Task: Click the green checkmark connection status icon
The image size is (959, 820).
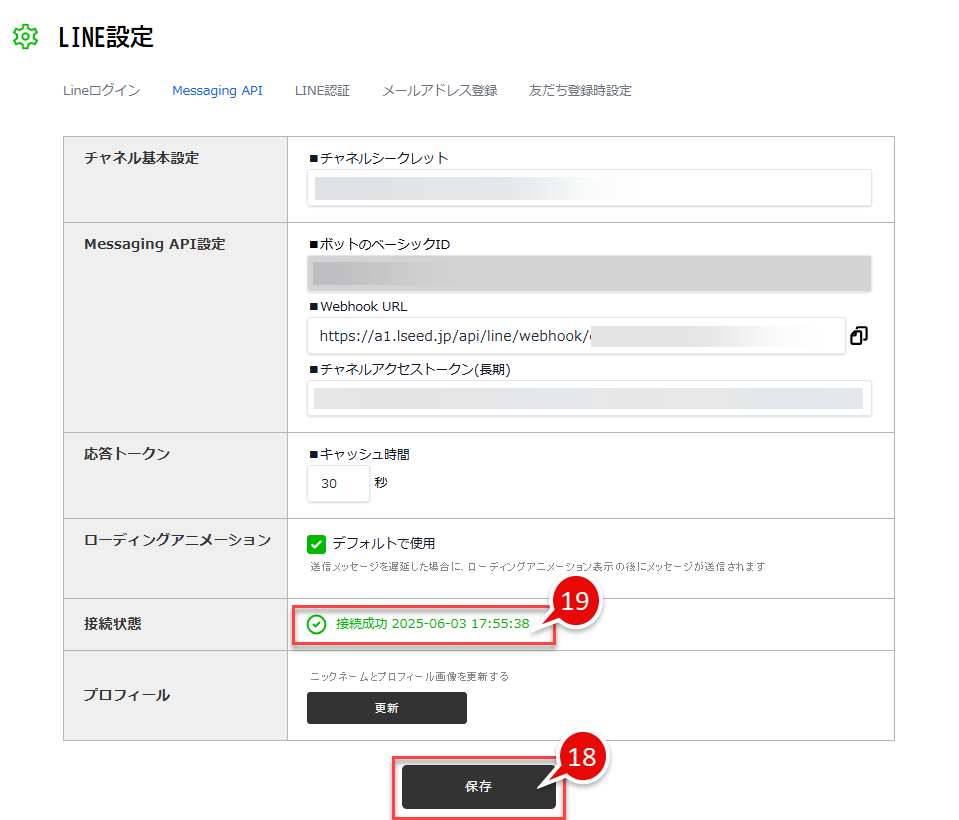Action: pyautogui.click(x=316, y=624)
